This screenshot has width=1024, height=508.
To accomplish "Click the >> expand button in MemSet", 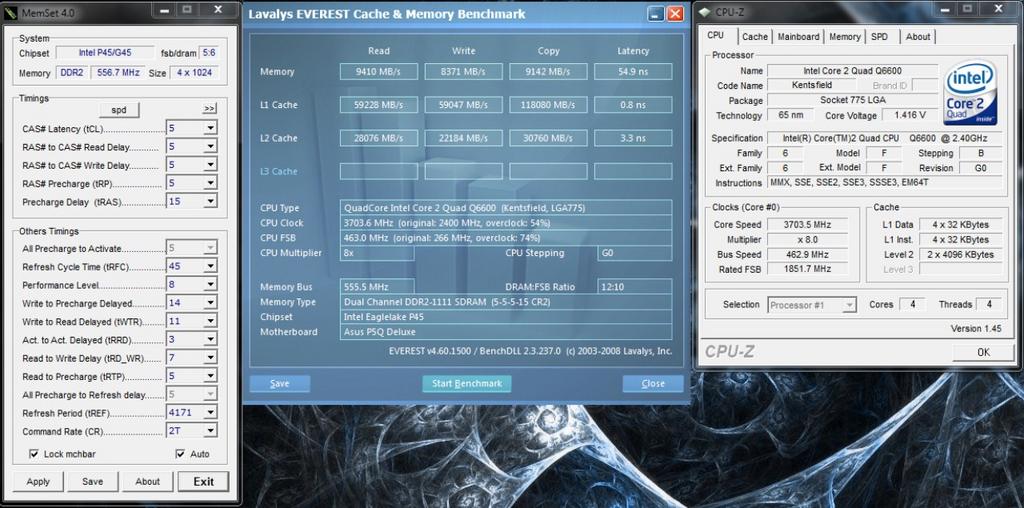I will (x=209, y=108).
